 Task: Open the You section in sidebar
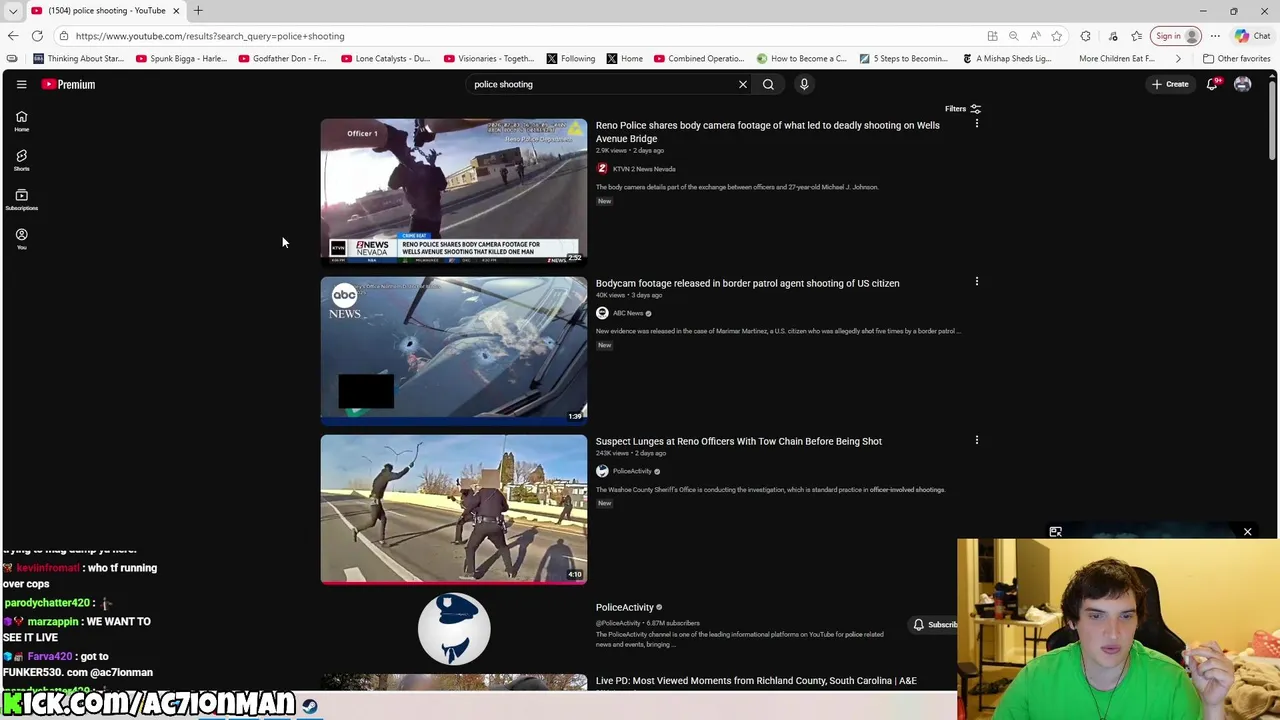pyautogui.click(x=21, y=238)
